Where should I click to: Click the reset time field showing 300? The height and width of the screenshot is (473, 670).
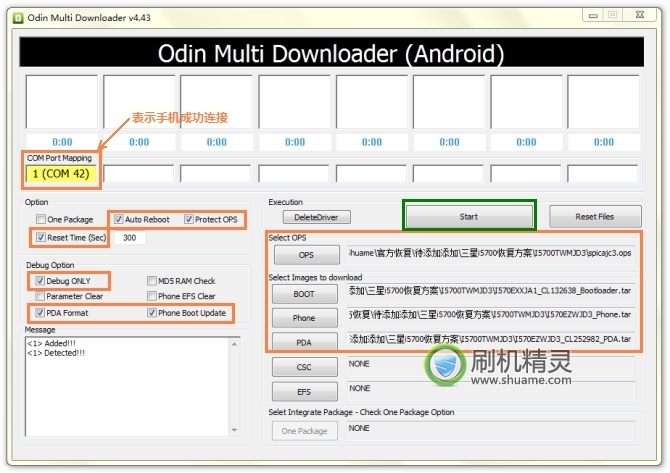(x=130, y=238)
